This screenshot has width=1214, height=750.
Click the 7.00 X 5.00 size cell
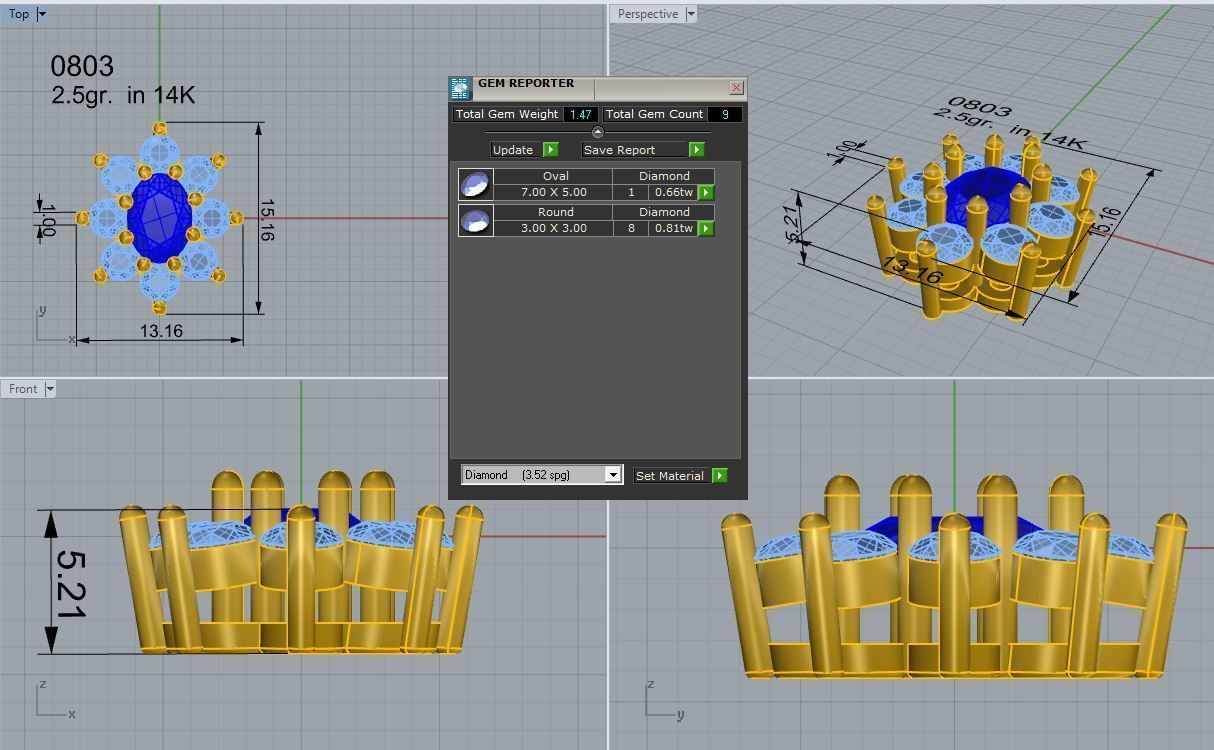pyautogui.click(x=554, y=192)
